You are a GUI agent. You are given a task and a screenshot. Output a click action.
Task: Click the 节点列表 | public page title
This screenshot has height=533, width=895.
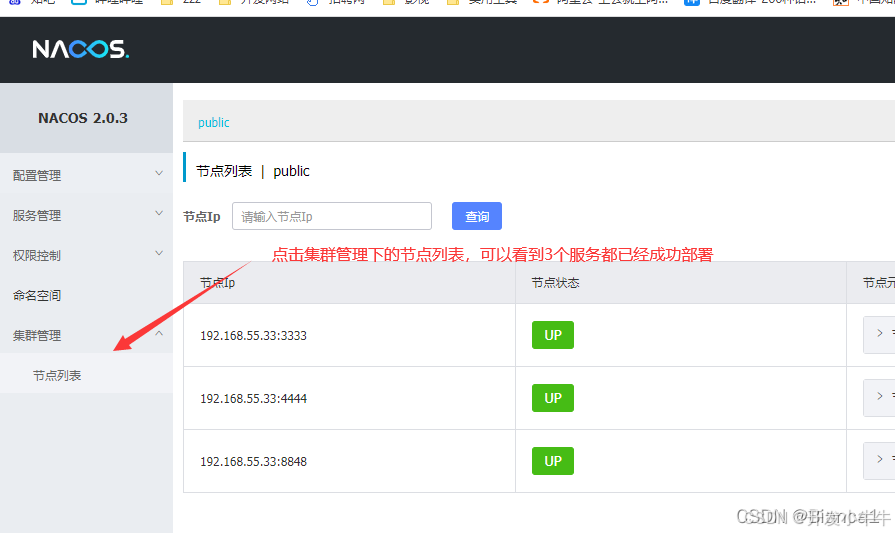coord(252,171)
